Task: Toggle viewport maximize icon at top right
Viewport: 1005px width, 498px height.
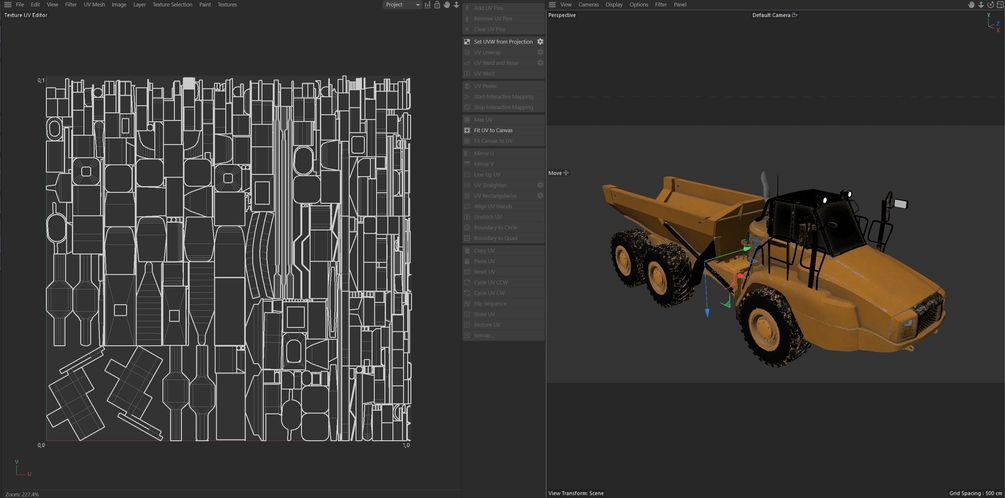Action: tap(999, 5)
